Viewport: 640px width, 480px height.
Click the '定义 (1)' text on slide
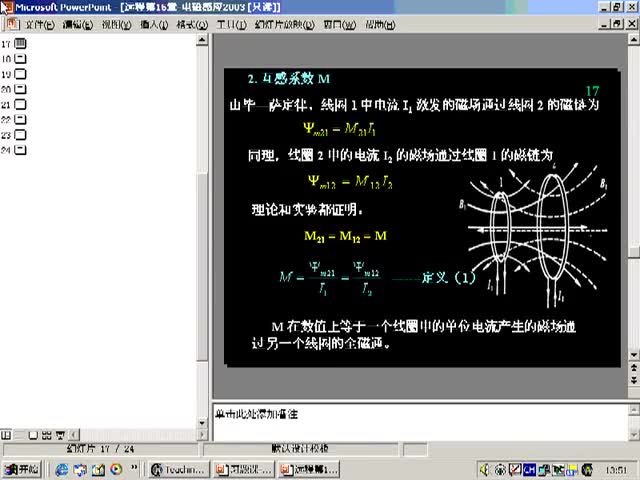click(448, 278)
